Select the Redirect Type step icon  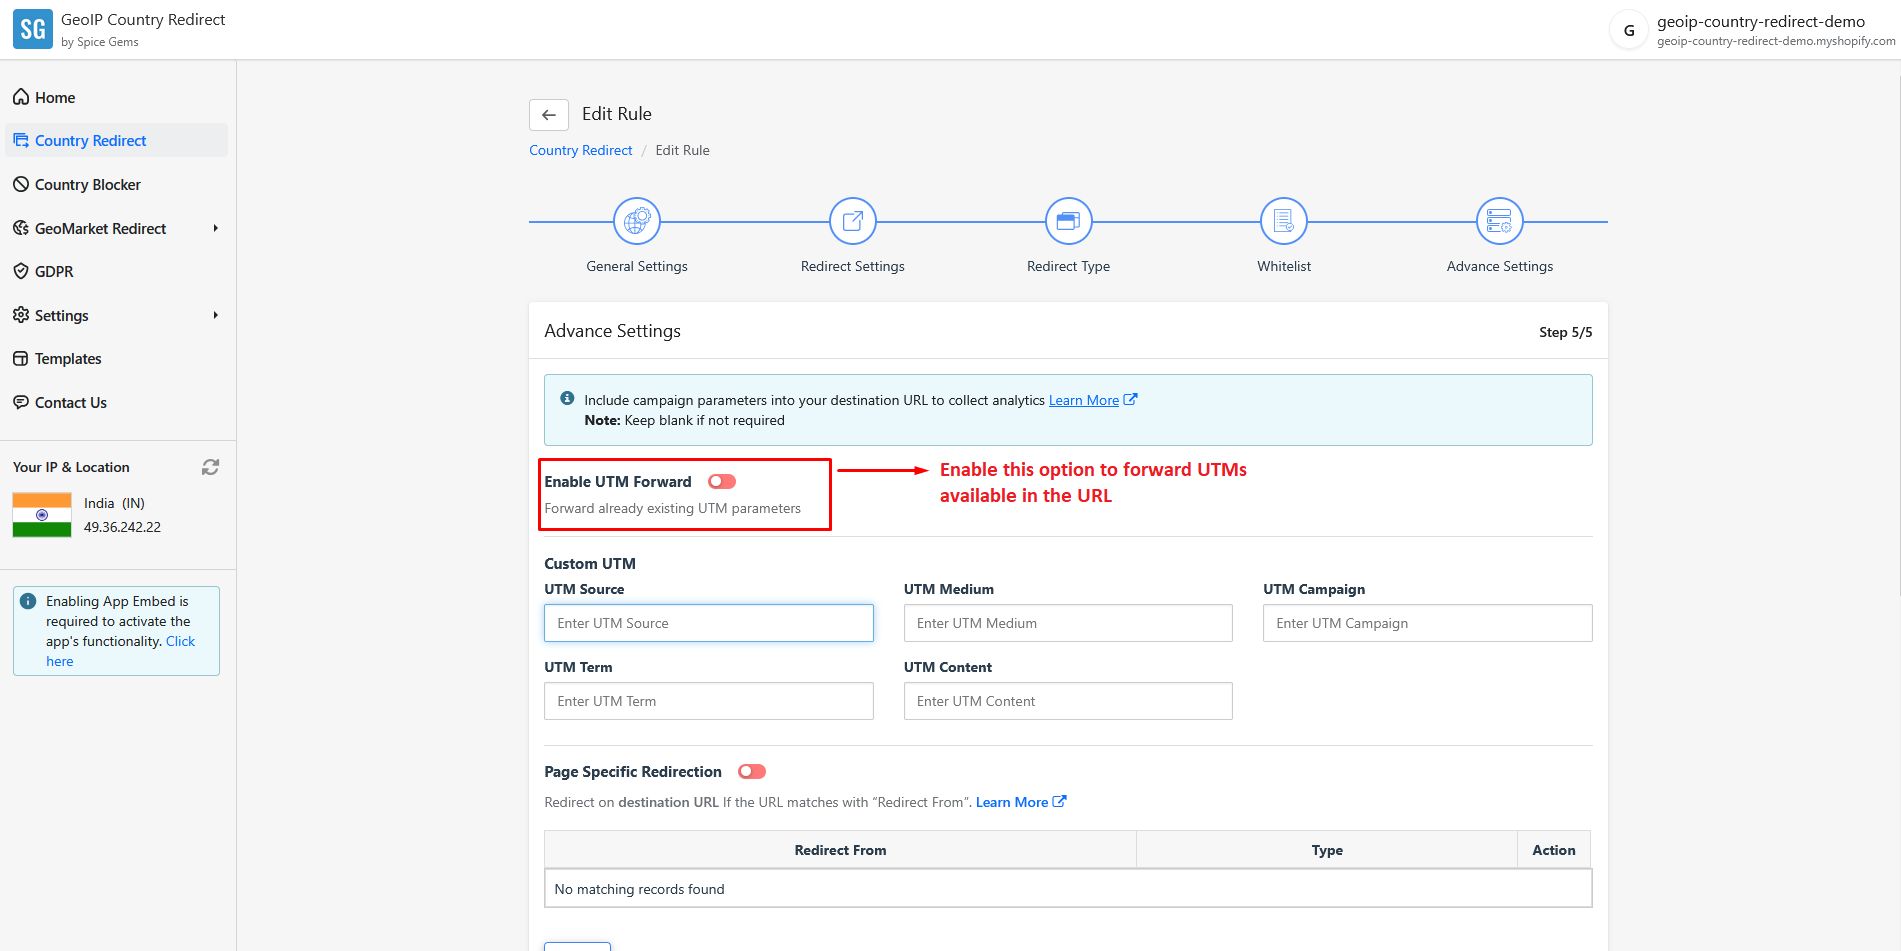[1068, 221]
